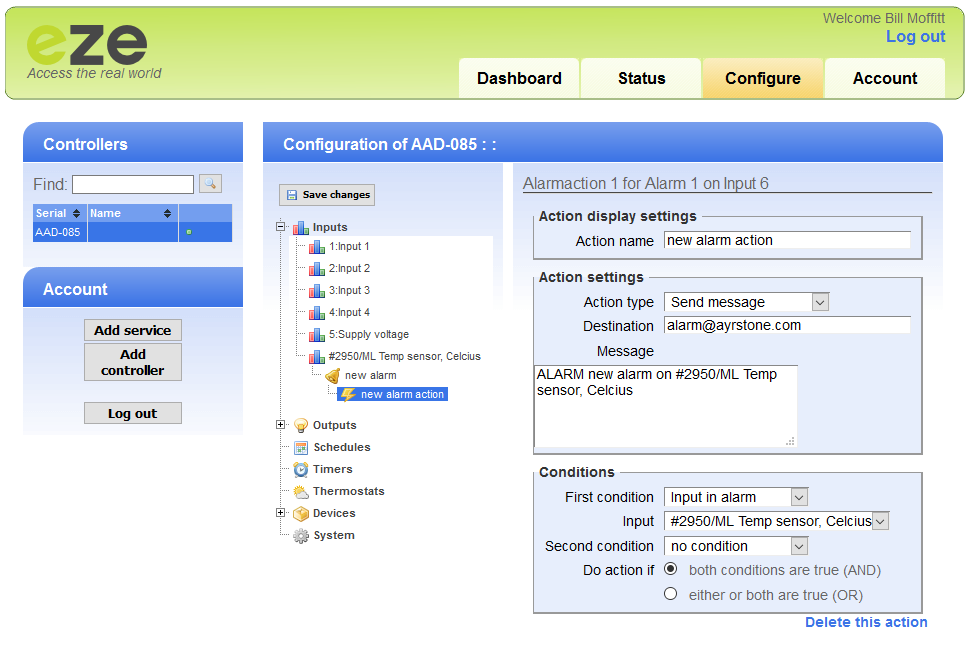The width and height of the screenshot is (973, 657).
Task: Select either or both are true (OR)
Action: click(671, 594)
